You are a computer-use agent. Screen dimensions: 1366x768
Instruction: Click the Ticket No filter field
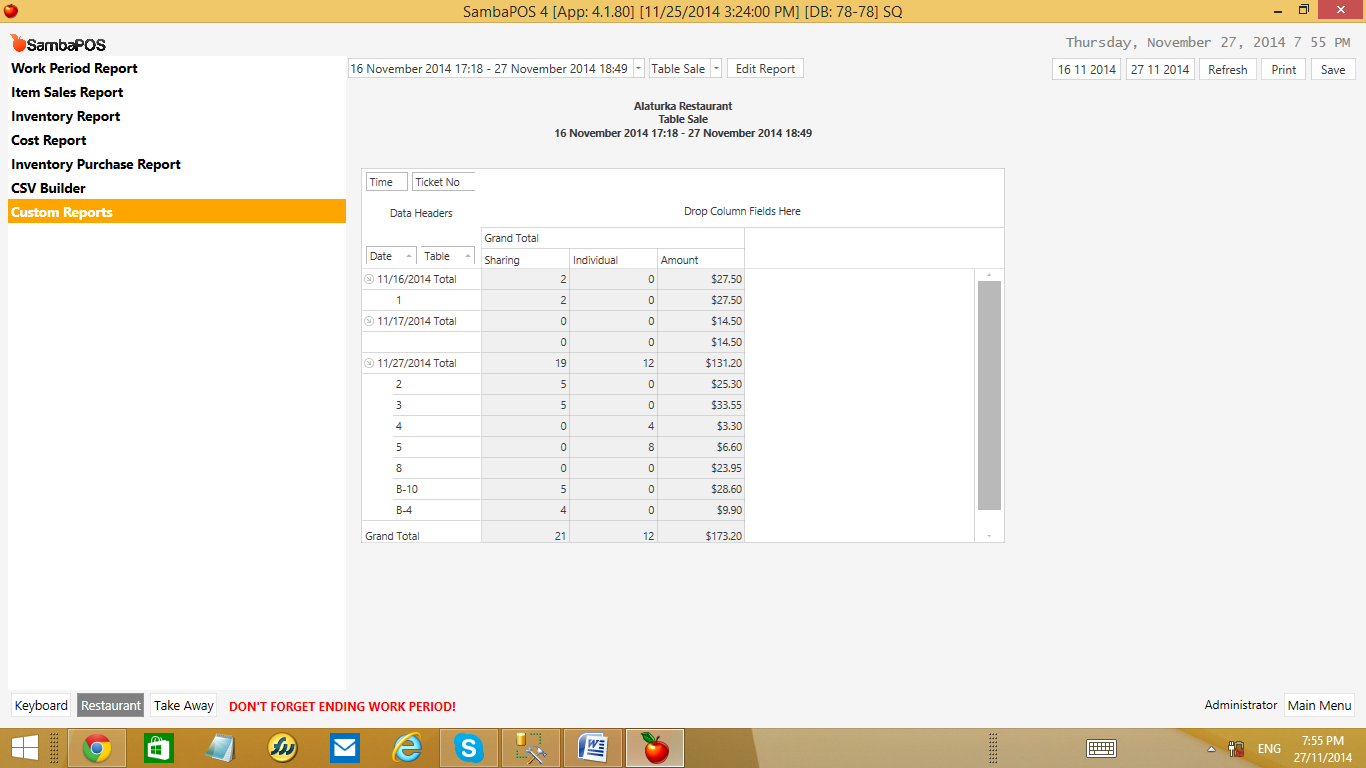pyautogui.click(x=442, y=182)
